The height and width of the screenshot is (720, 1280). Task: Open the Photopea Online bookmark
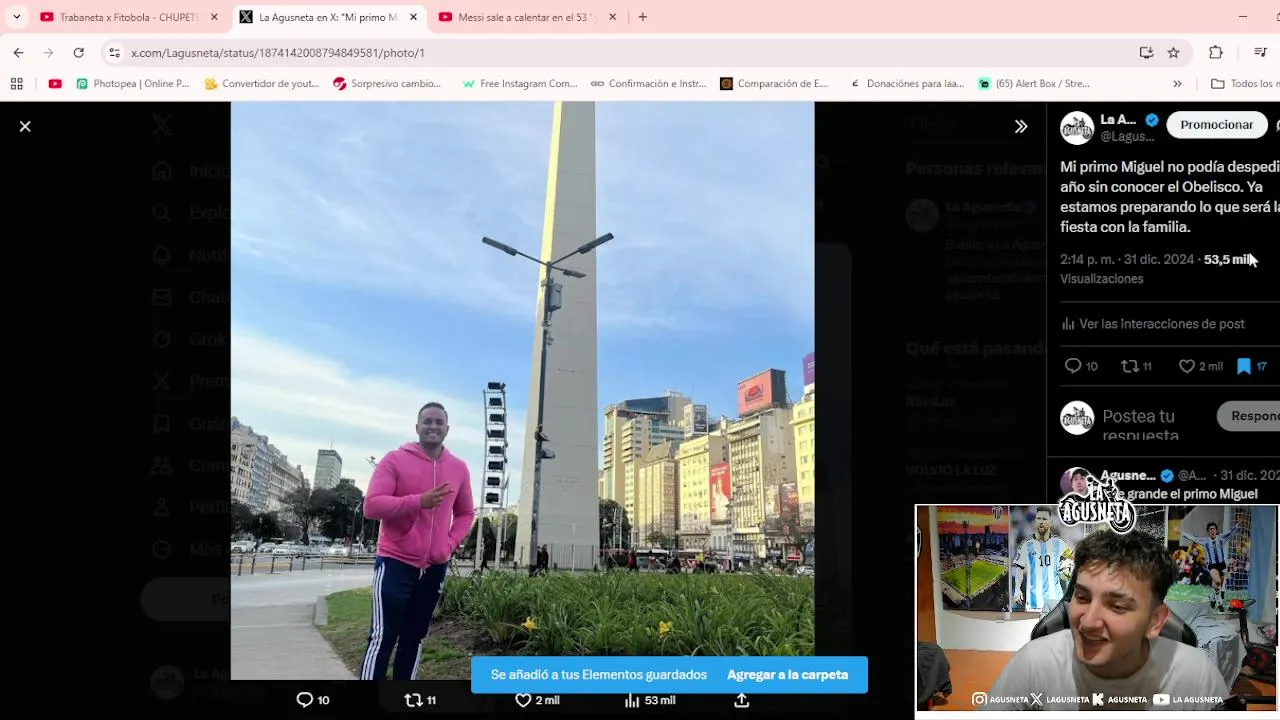(x=133, y=84)
